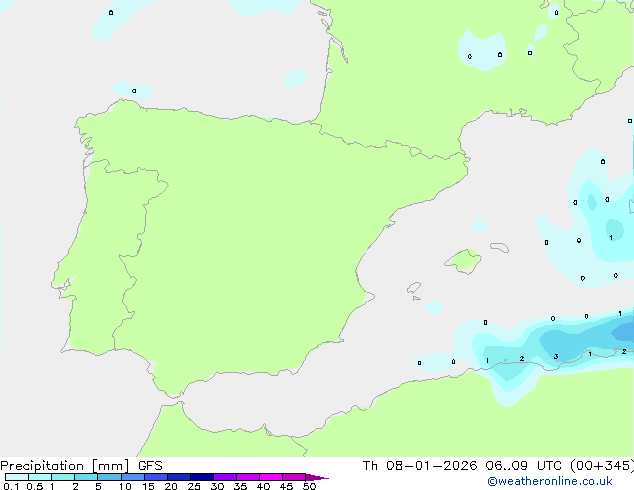This screenshot has height=490, width=634.
Task: Click the 'Th 08-01-2026 06..09 UTC (00+345)' timestamp
Action: tap(498, 466)
